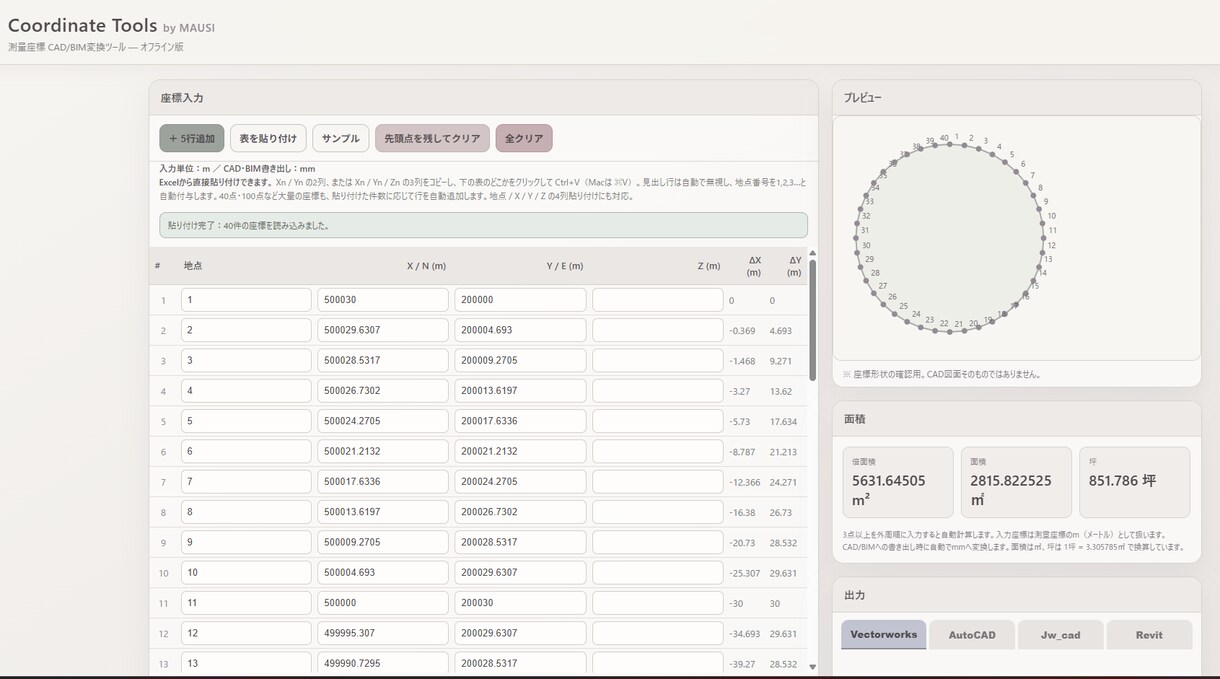This screenshot has height=679, width=1220.
Task: Click the 表を貼り付け button
Action: pos(268,138)
